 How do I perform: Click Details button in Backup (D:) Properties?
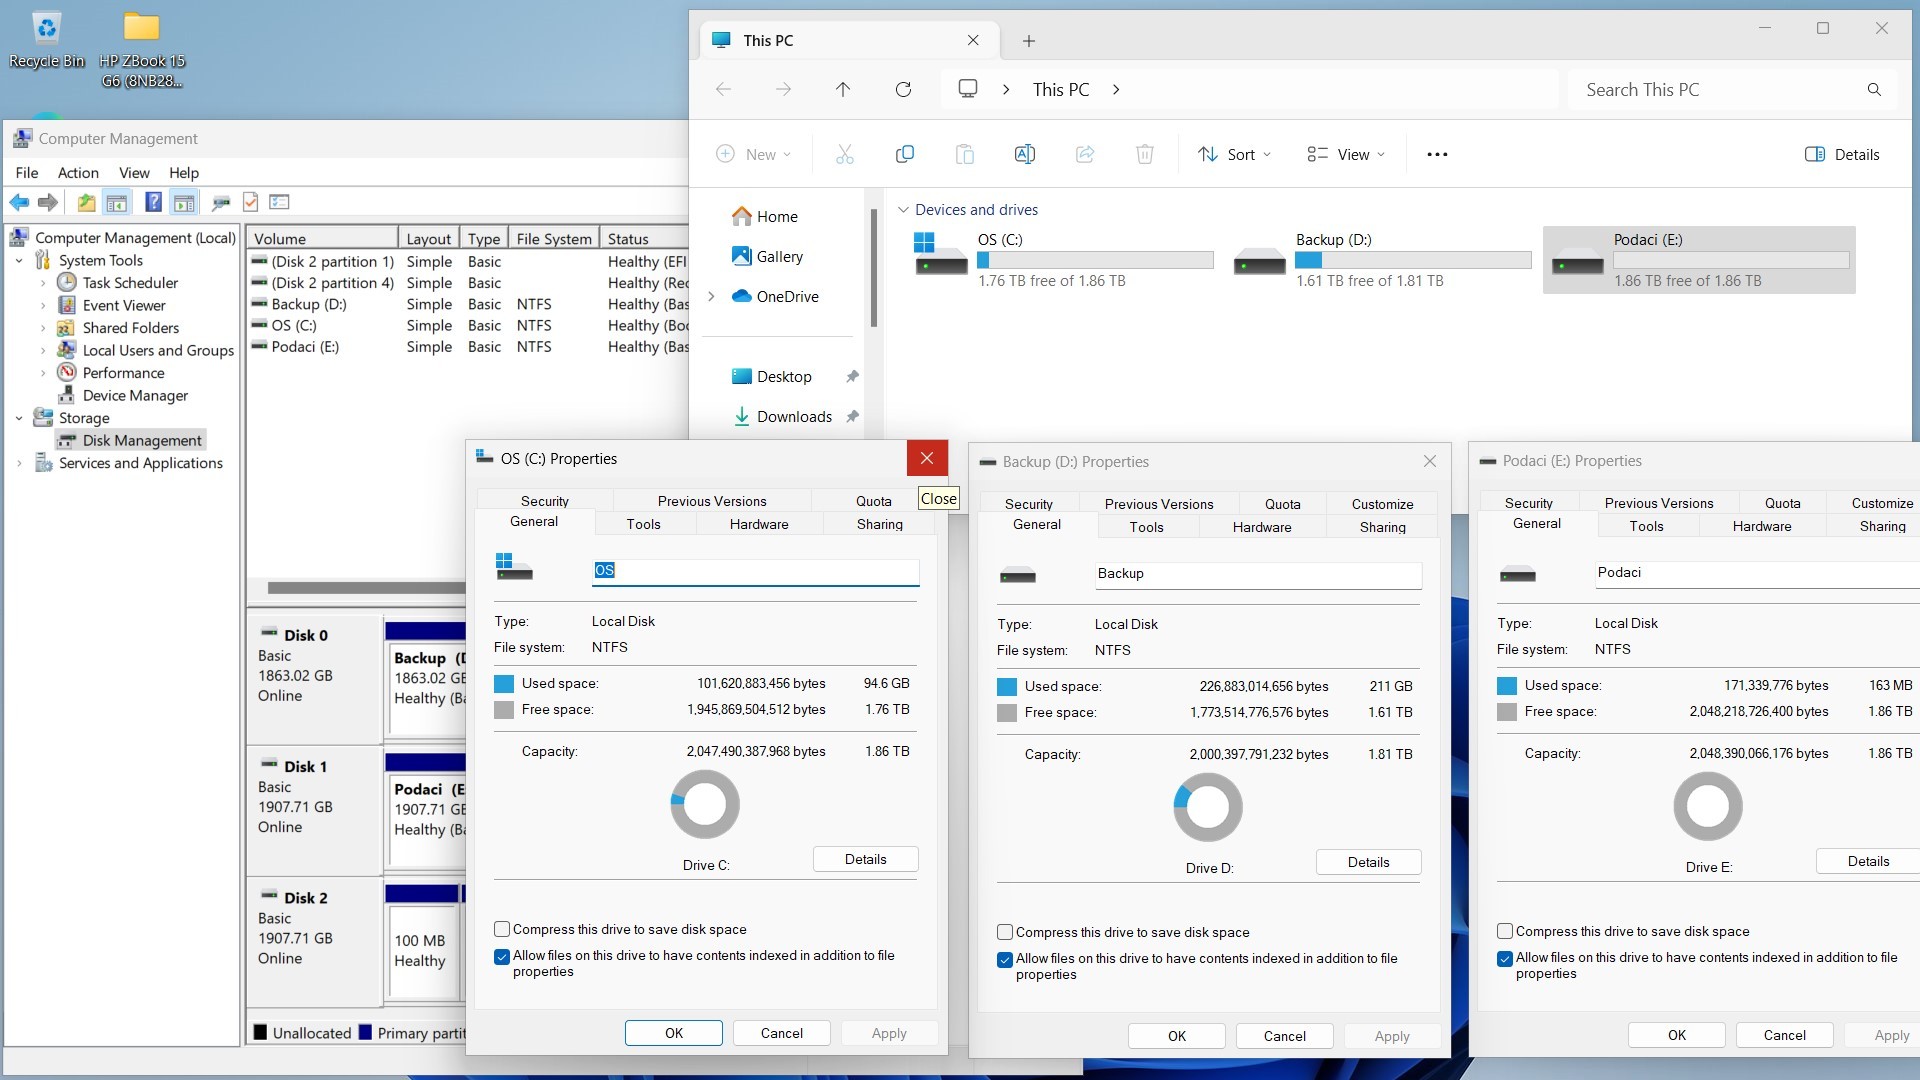[x=1369, y=862]
